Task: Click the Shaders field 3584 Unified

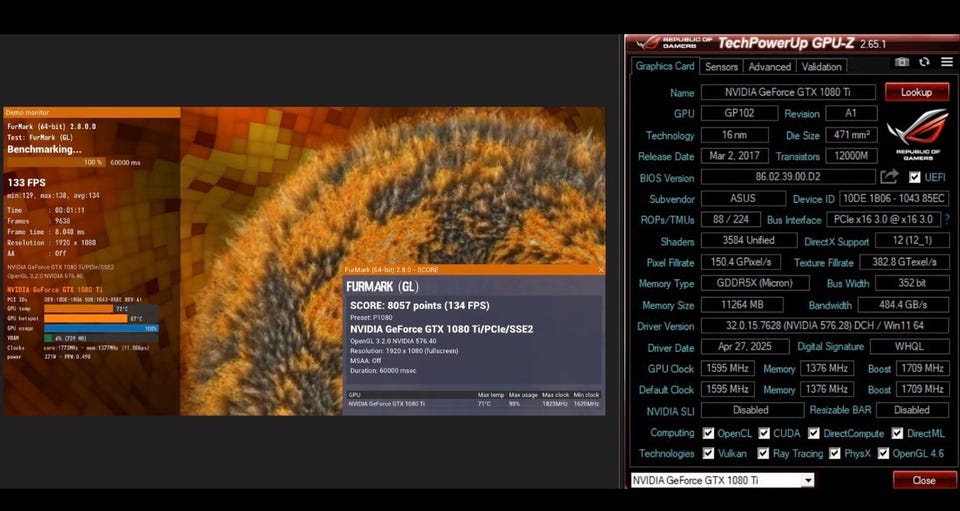Action: 749,241
